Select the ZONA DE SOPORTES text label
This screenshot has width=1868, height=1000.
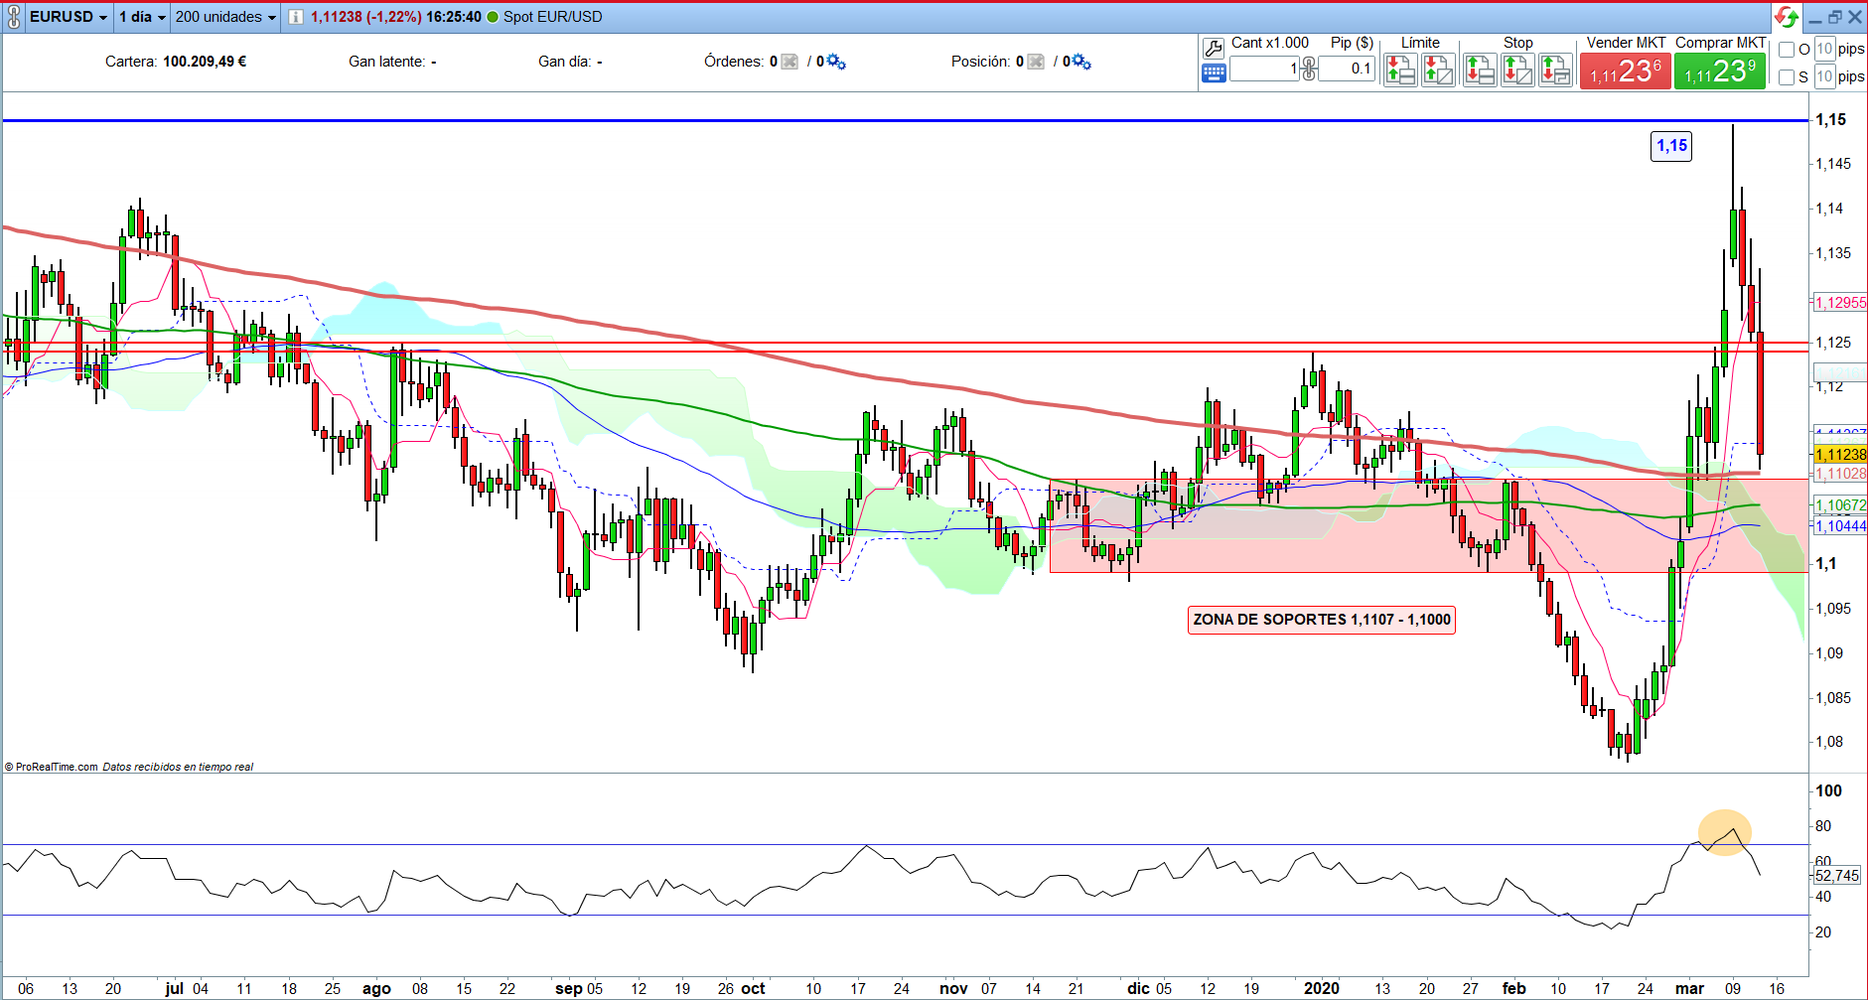(1321, 620)
